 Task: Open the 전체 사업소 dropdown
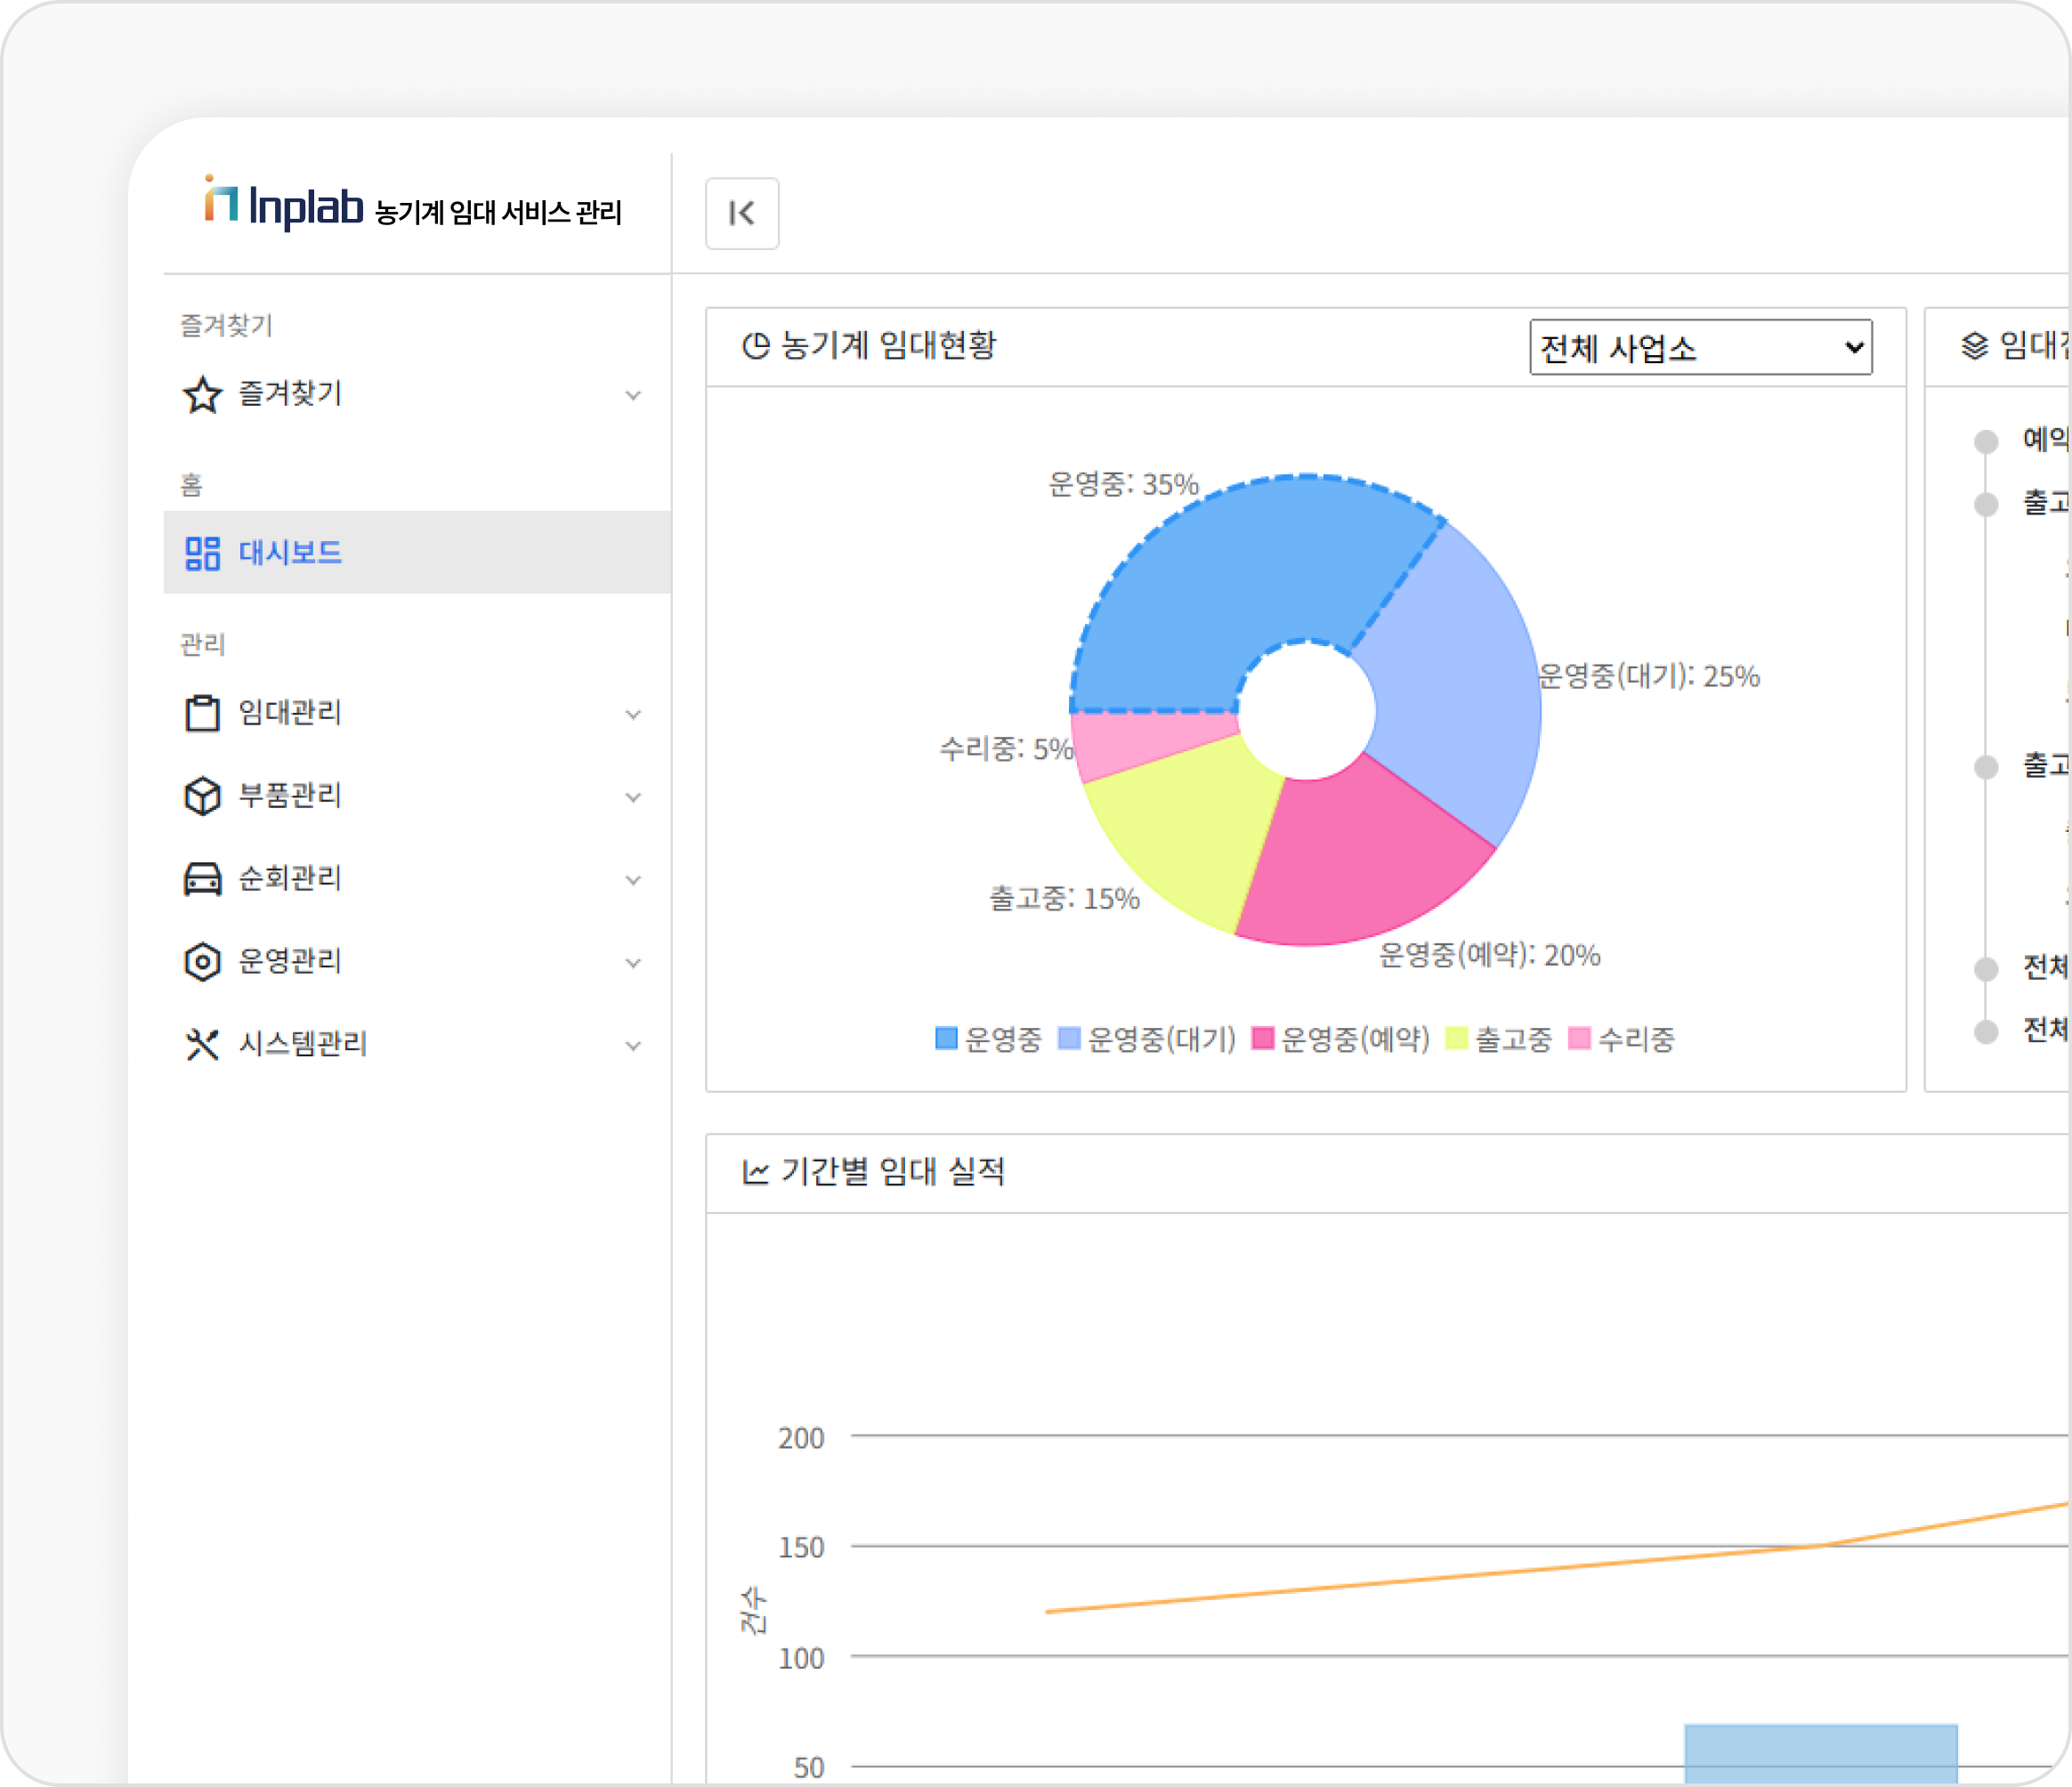(x=1699, y=348)
